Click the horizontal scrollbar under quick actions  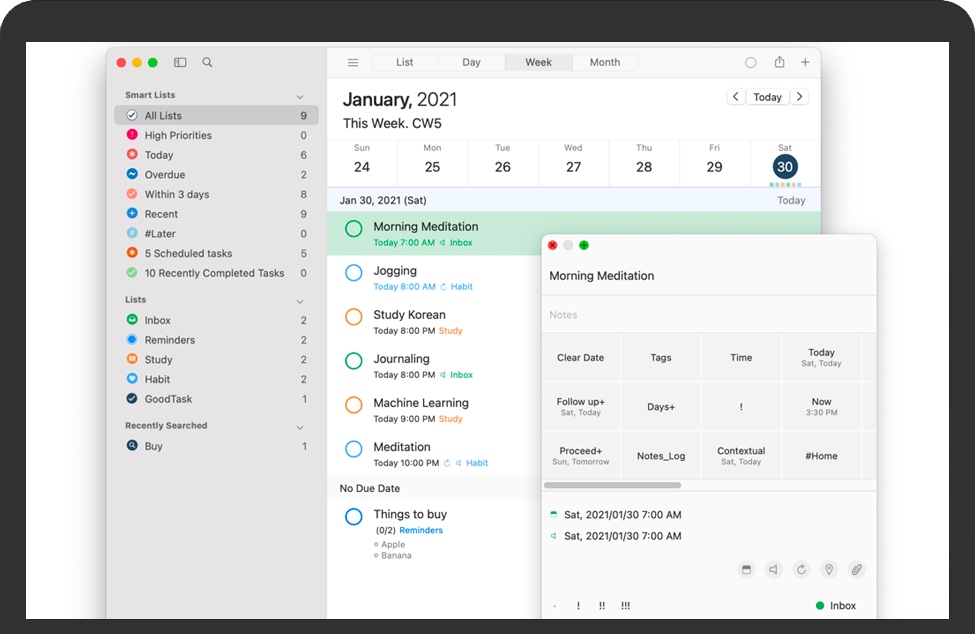[x=612, y=485]
